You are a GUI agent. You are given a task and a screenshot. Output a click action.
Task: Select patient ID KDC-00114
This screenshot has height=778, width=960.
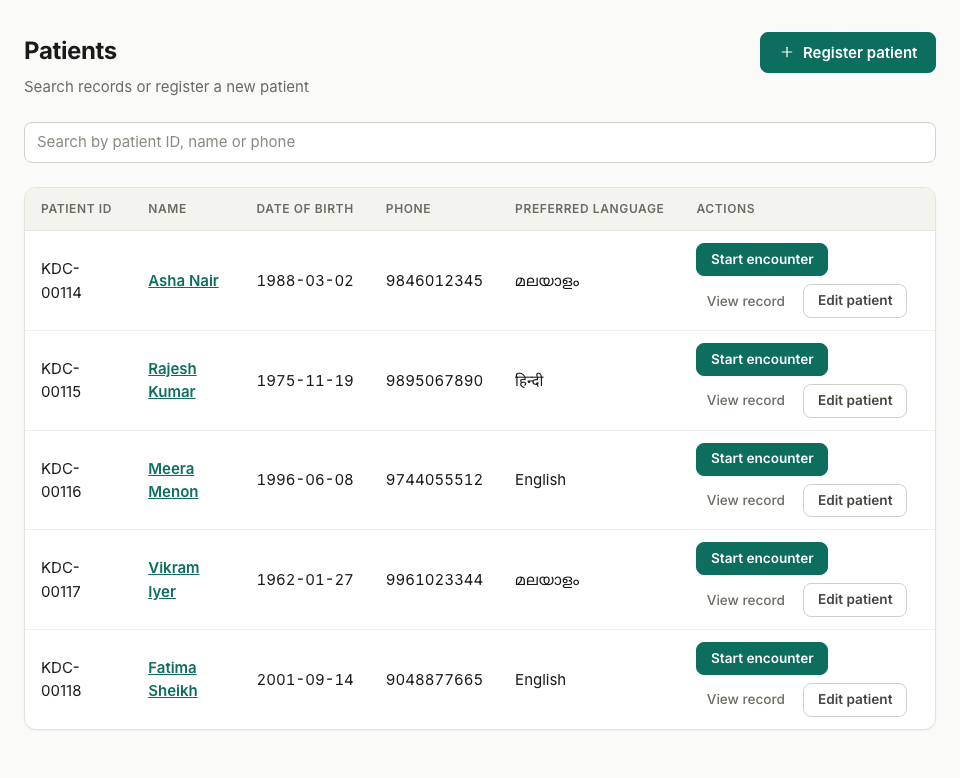(x=61, y=281)
